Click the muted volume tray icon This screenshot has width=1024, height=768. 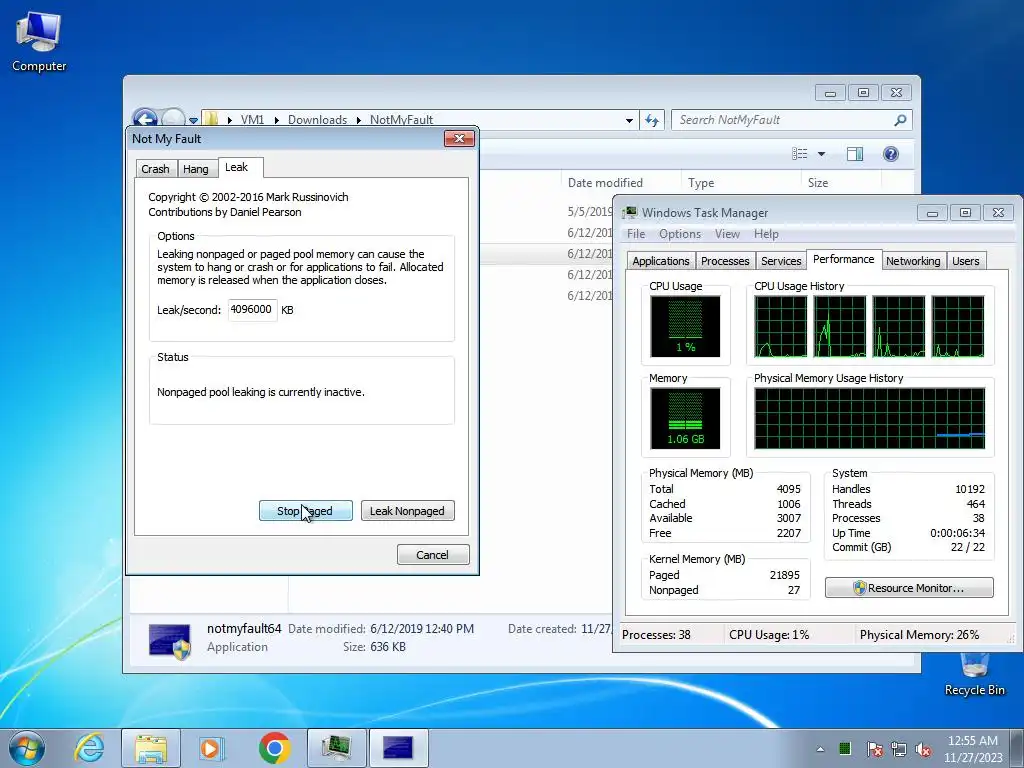pos(923,749)
